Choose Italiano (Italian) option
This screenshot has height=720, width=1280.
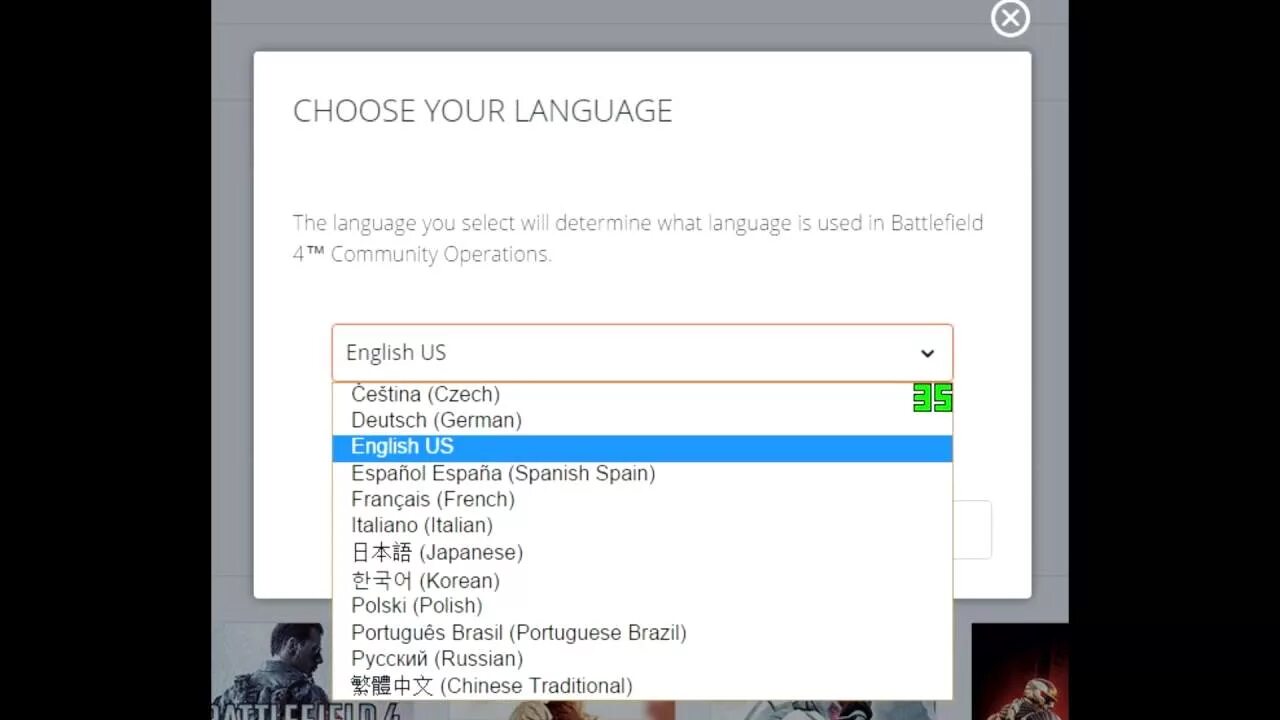(642, 526)
